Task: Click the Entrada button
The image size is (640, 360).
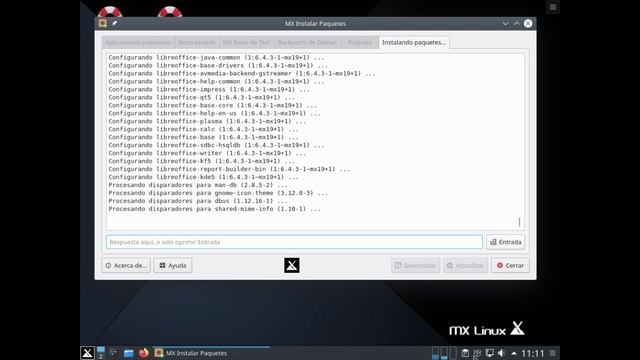Action: point(506,242)
